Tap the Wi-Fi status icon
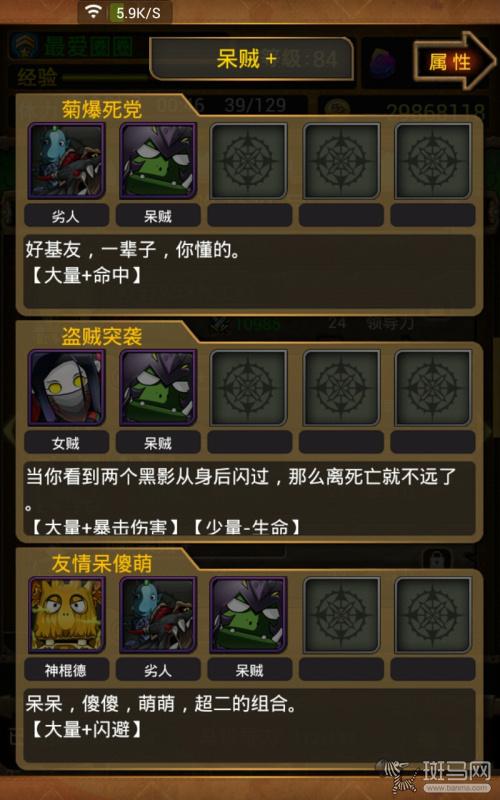This screenshot has width=500, height=800. 93,11
